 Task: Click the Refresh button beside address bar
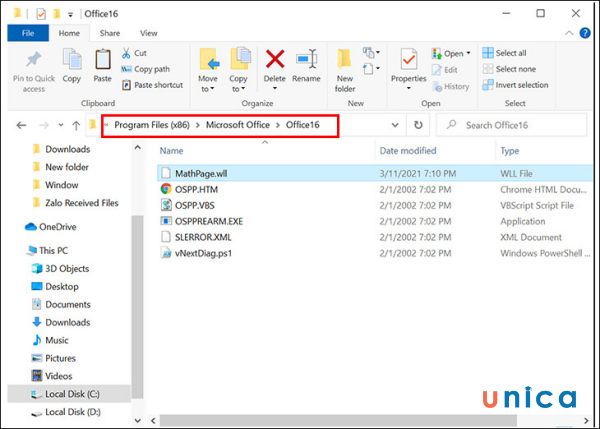pyautogui.click(x=418, y=125)
